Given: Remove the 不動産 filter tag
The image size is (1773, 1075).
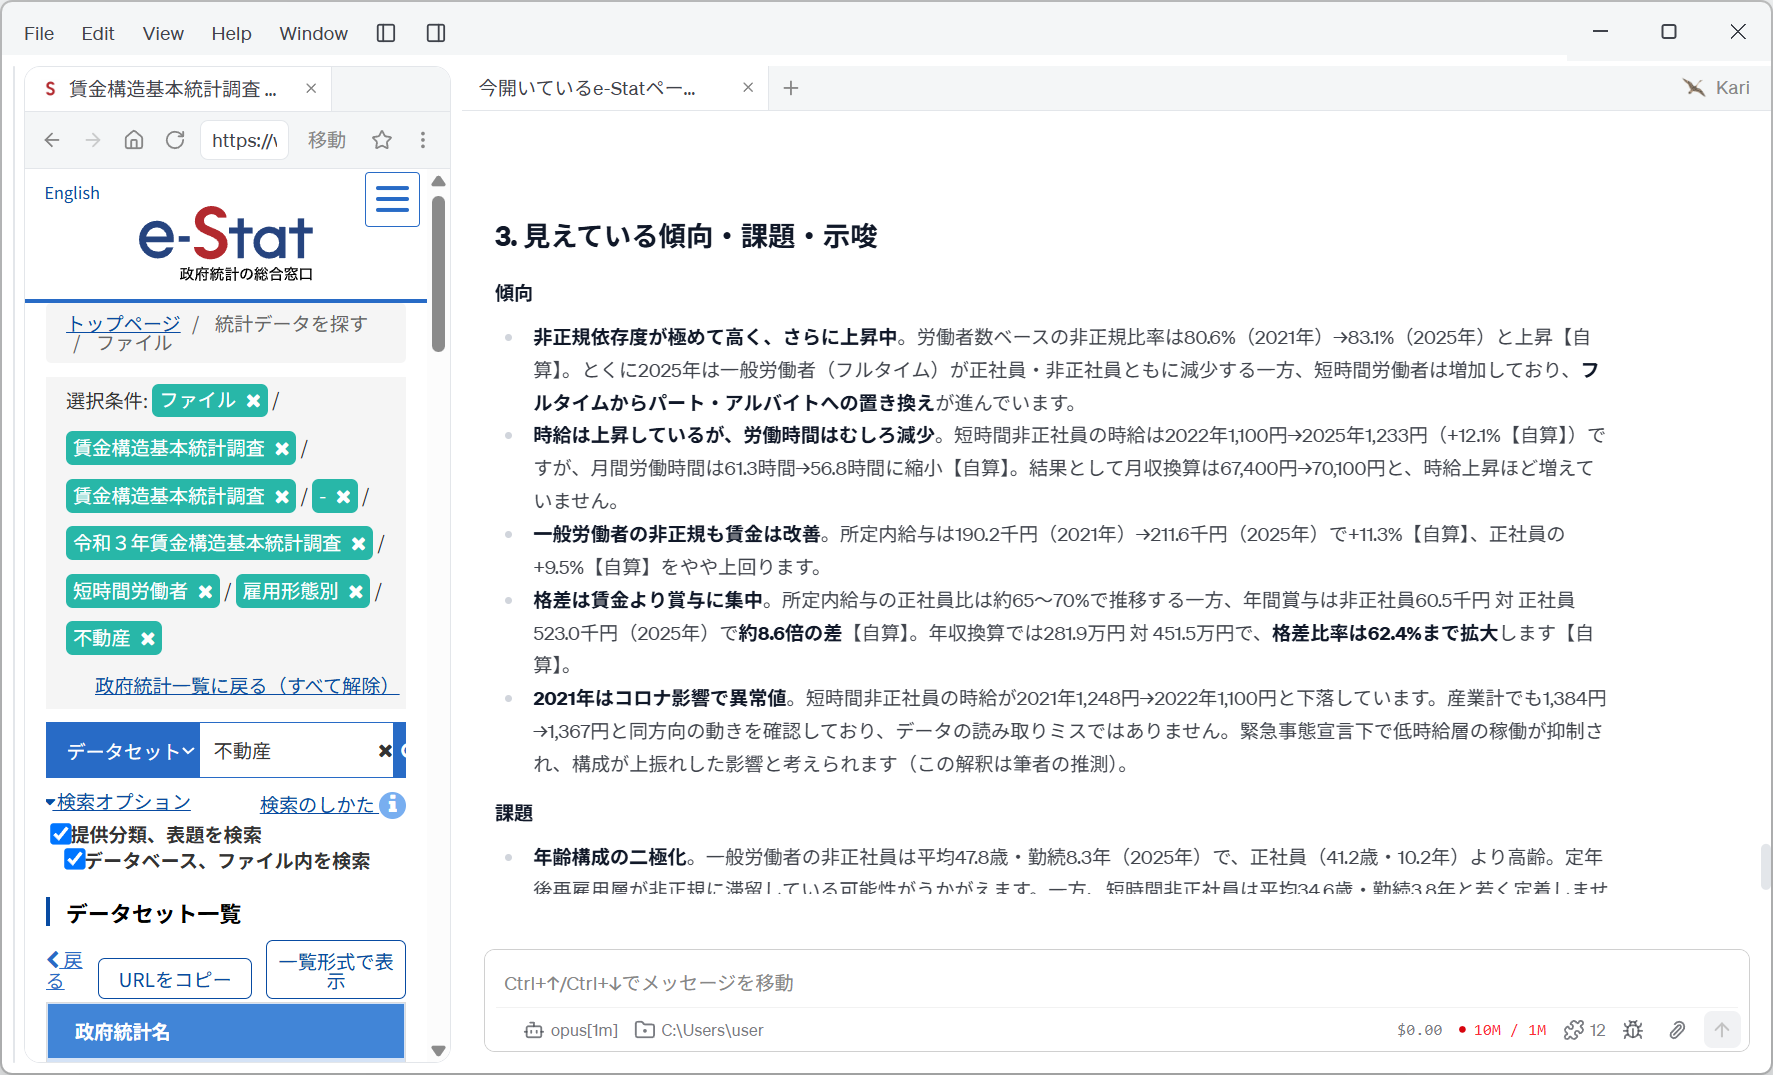Looking at the screenshot, I should pos(148,639).
